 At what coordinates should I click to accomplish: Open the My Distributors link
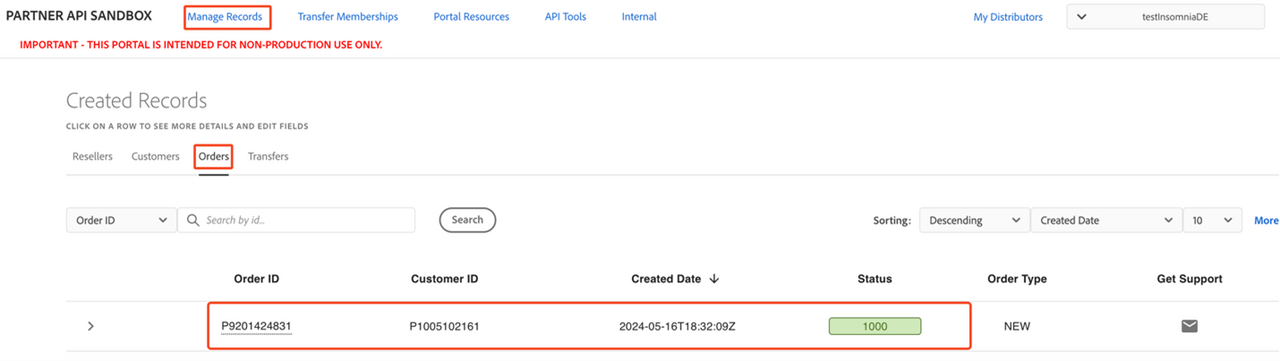coord(1008,17)
